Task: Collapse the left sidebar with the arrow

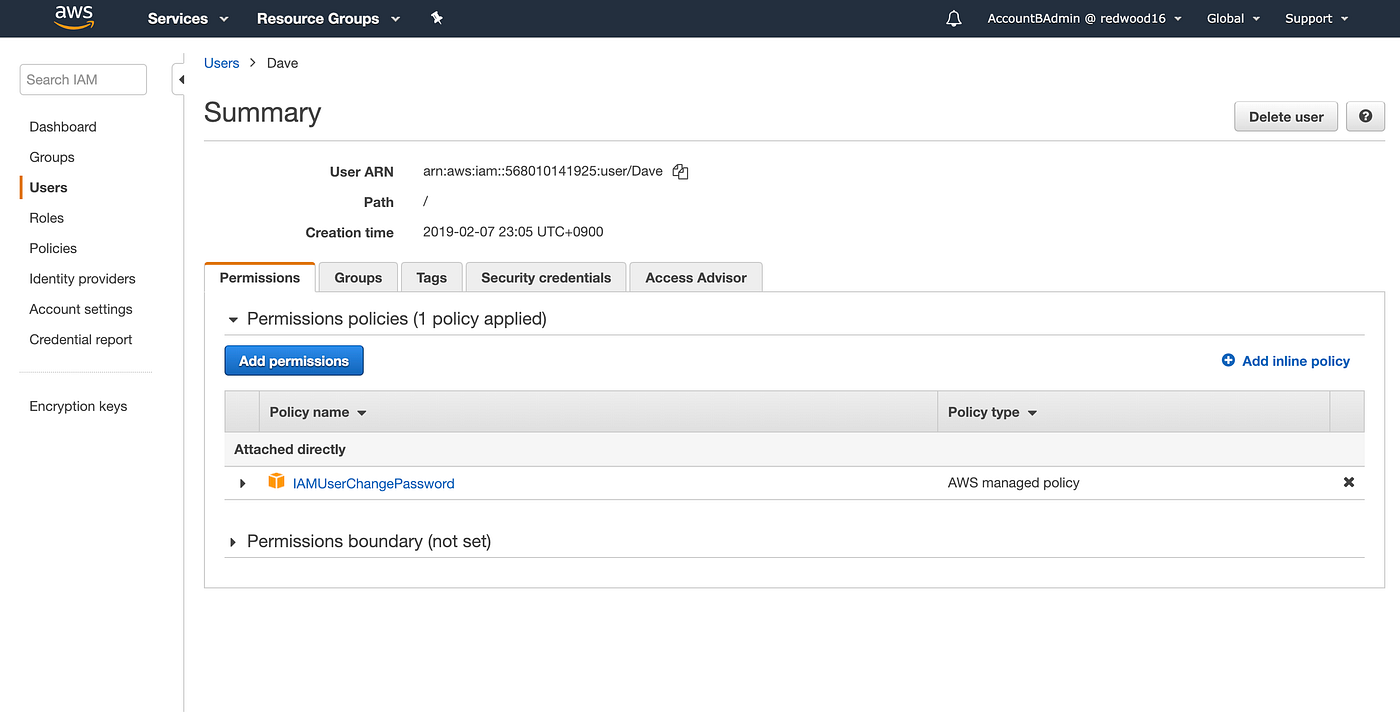Action: click(181, 77)
